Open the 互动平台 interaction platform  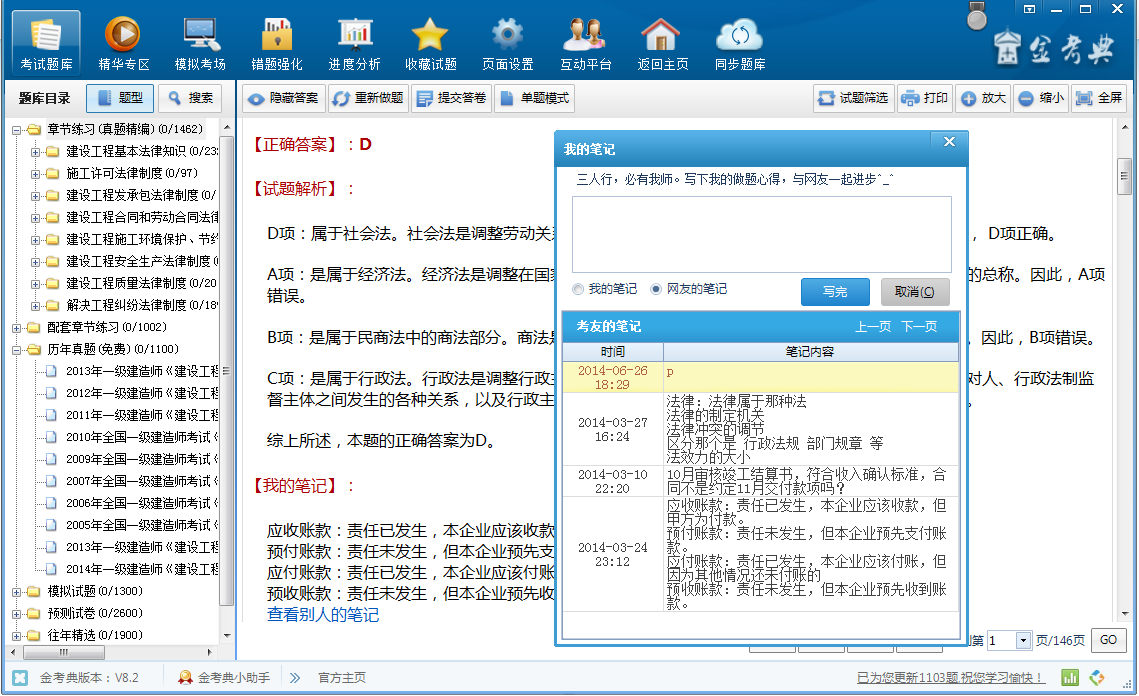click(x=585, y=43)
